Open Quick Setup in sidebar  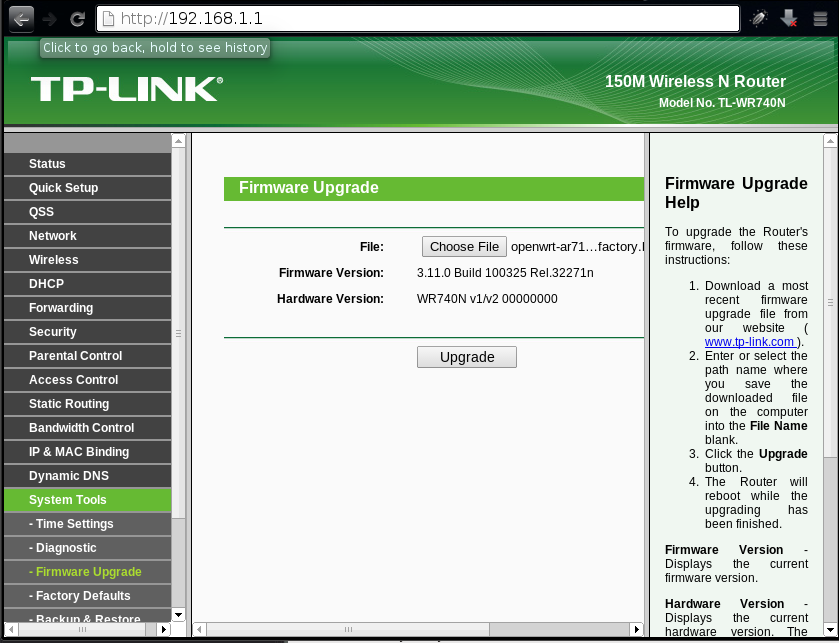(x=87, y=188)
